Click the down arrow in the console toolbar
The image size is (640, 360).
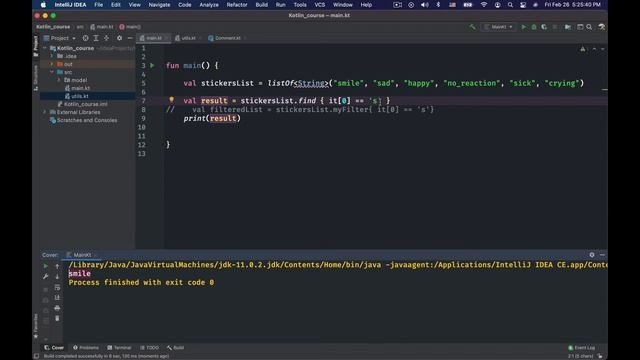[x=57, y=277]
